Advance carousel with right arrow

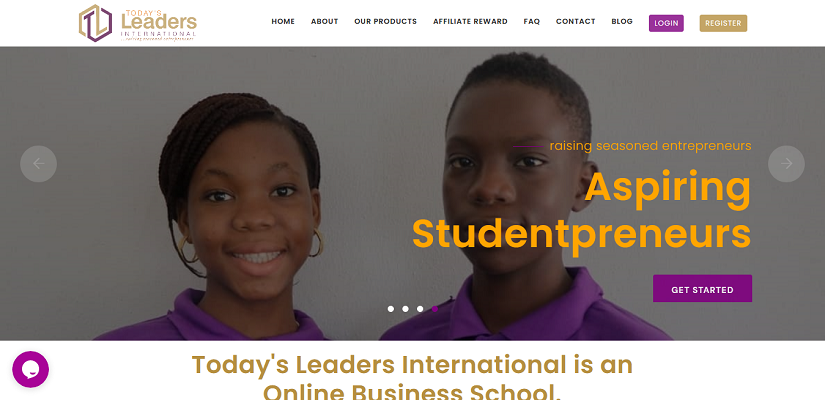coord(786,164)
